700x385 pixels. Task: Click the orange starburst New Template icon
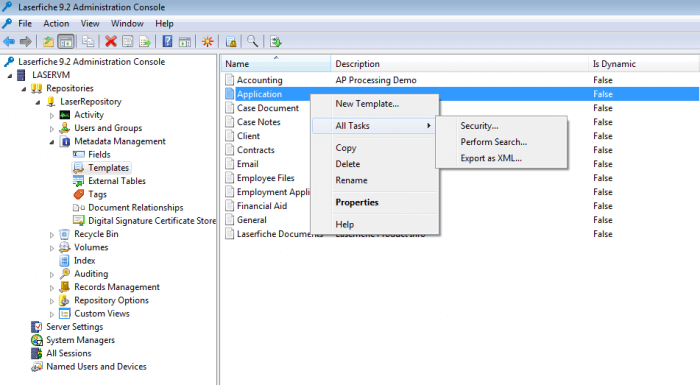tap(208, 42)
